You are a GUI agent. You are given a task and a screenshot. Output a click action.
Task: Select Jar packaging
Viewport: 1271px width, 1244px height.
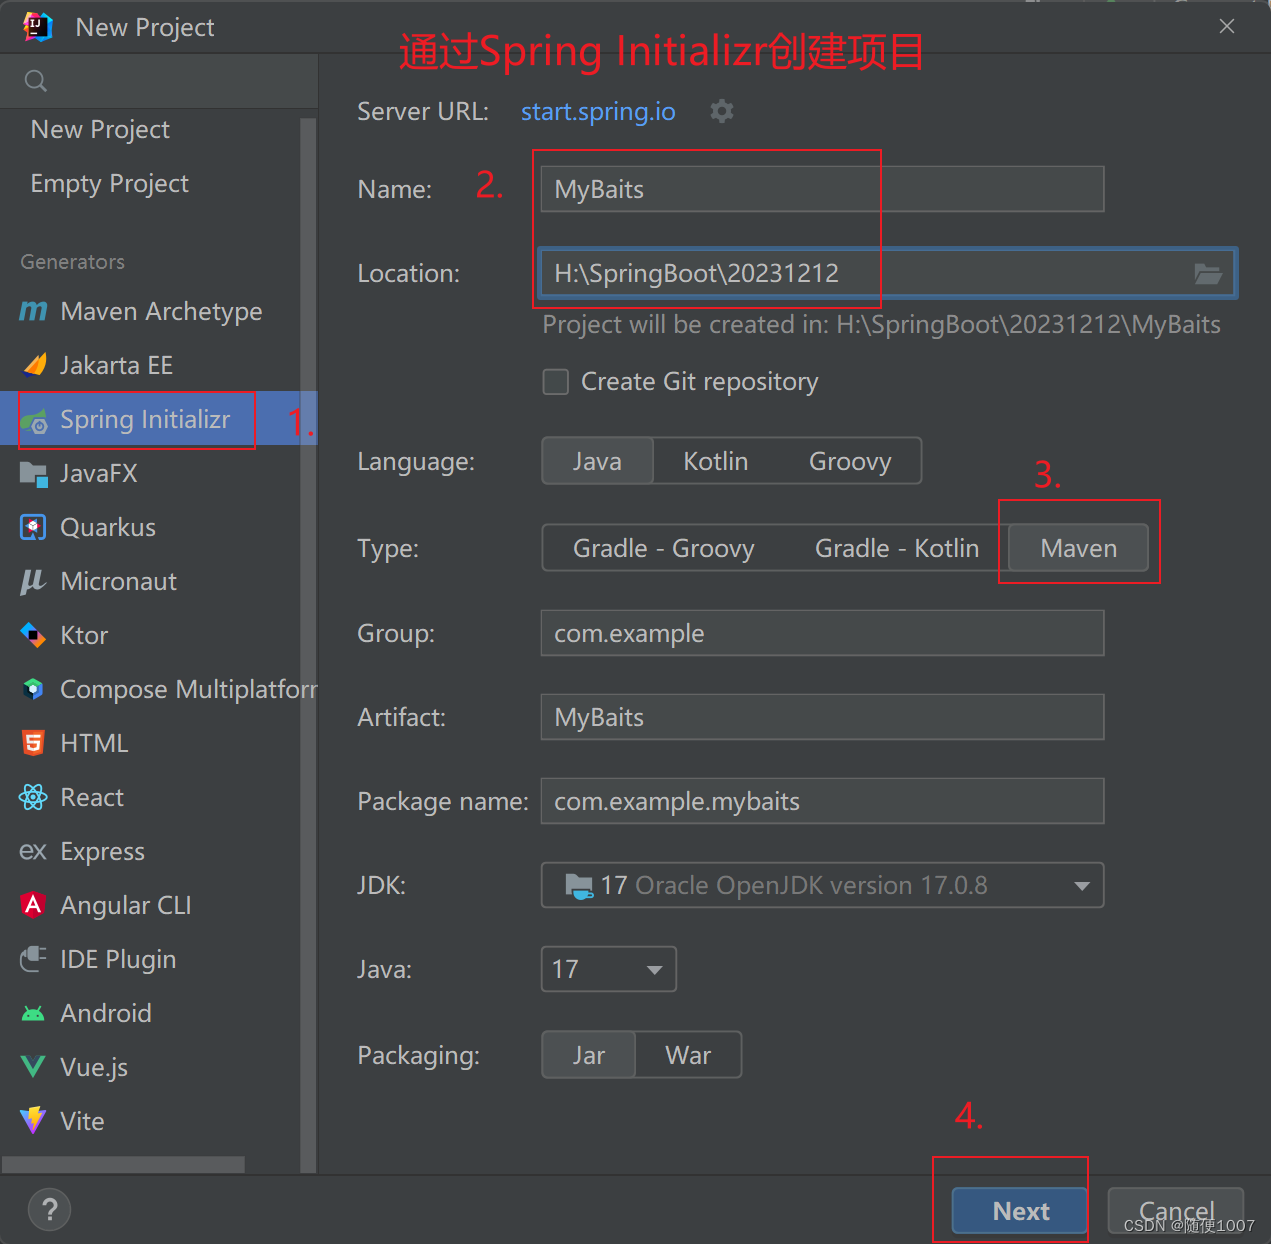(589, 1055)
